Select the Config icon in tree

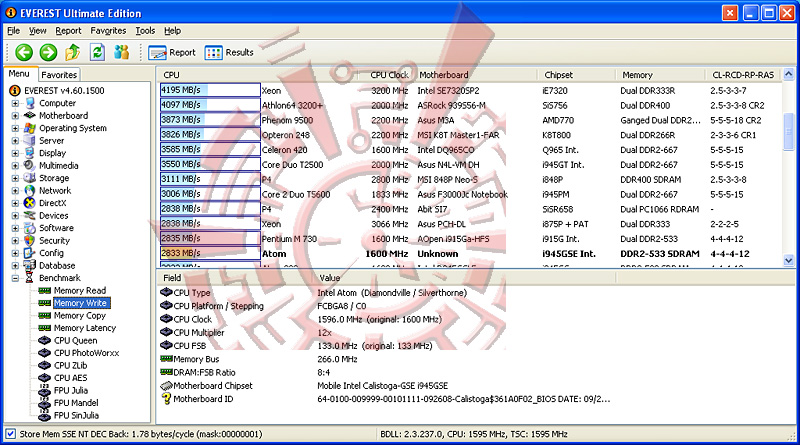tap(30, 253)
